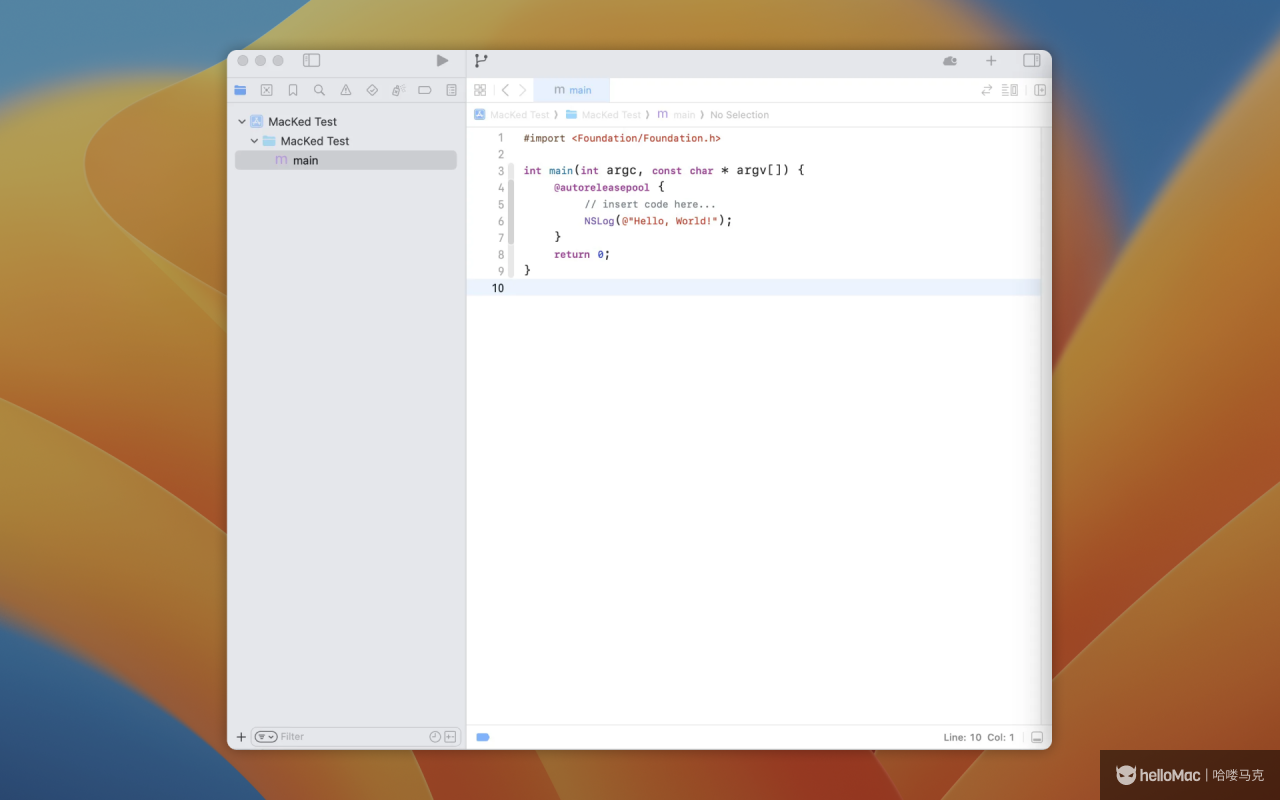Select the main file in navigator
This screenshot has height=800, width=1280.
pyautogui.click(x=345, y=160)
